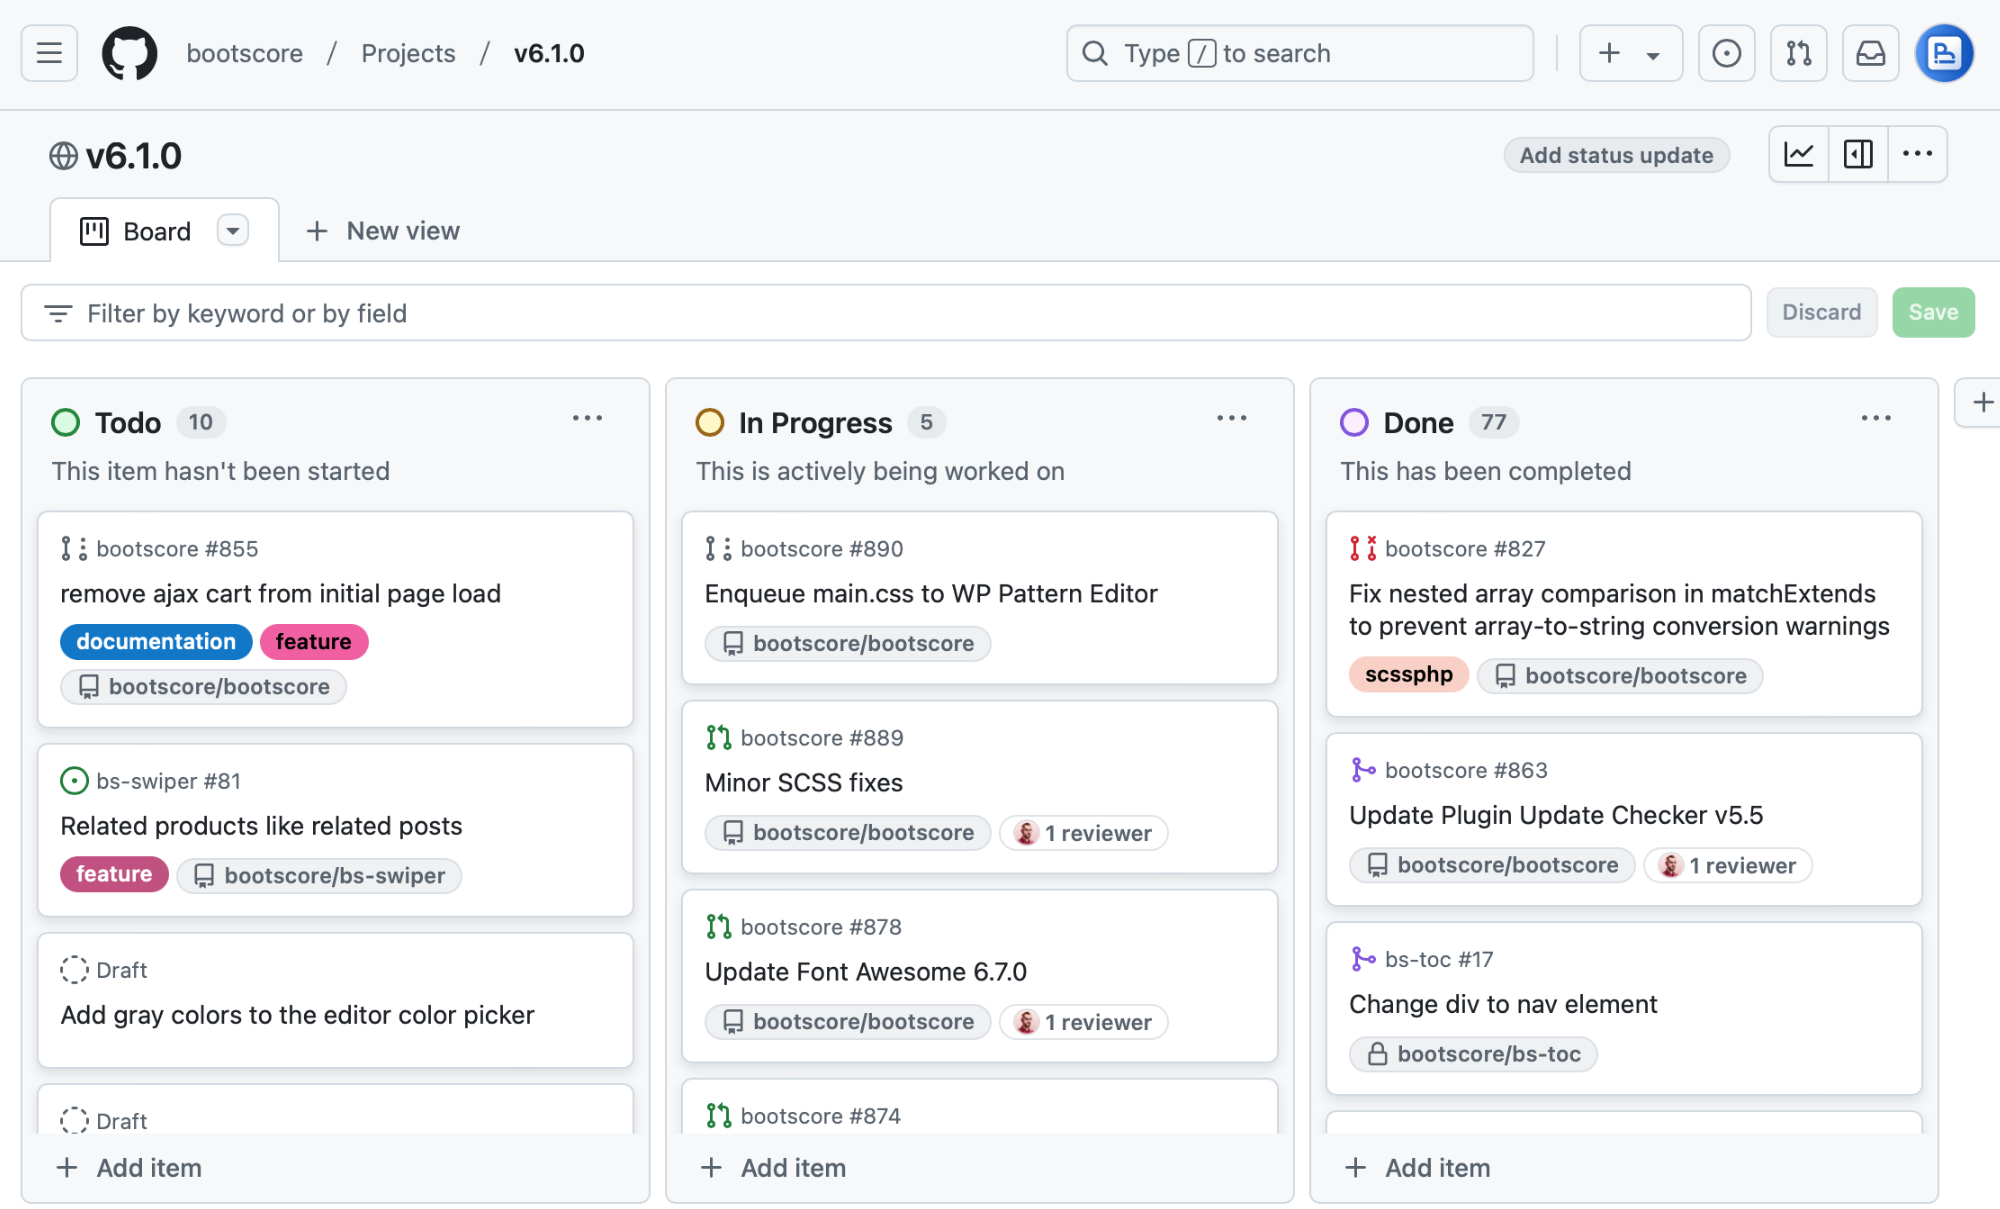Open Update Font Awesome 6.7.0 card
2000x1209 pixels.
866,971
